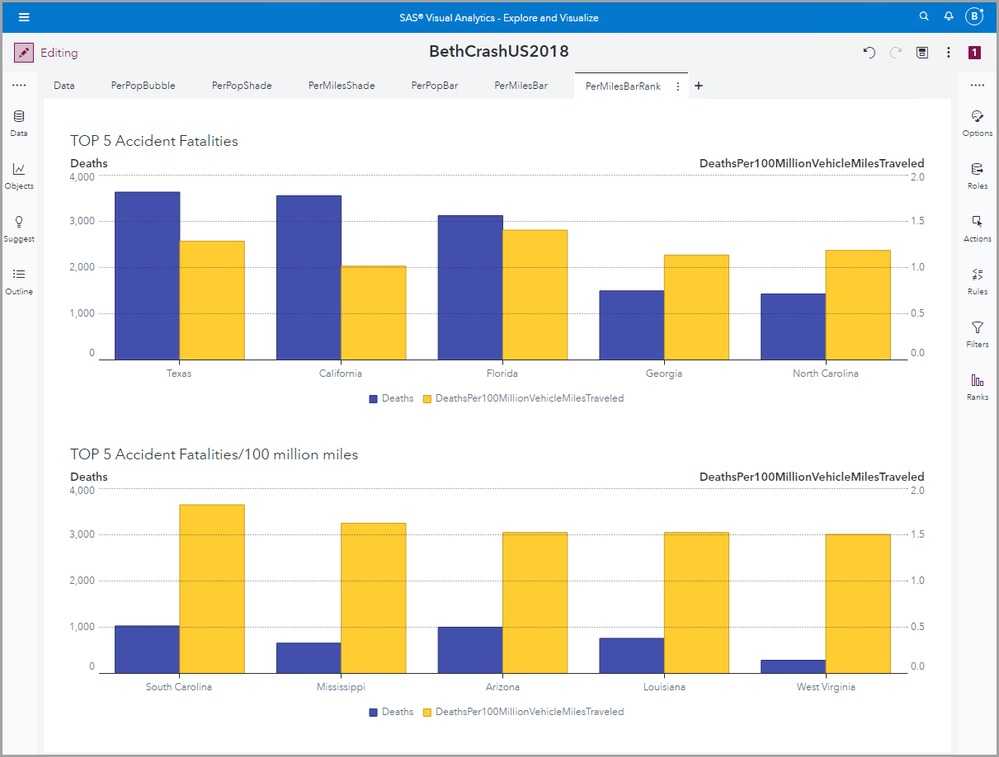Click the South Carolina yellow per-miles bar

tap(212, 589)
